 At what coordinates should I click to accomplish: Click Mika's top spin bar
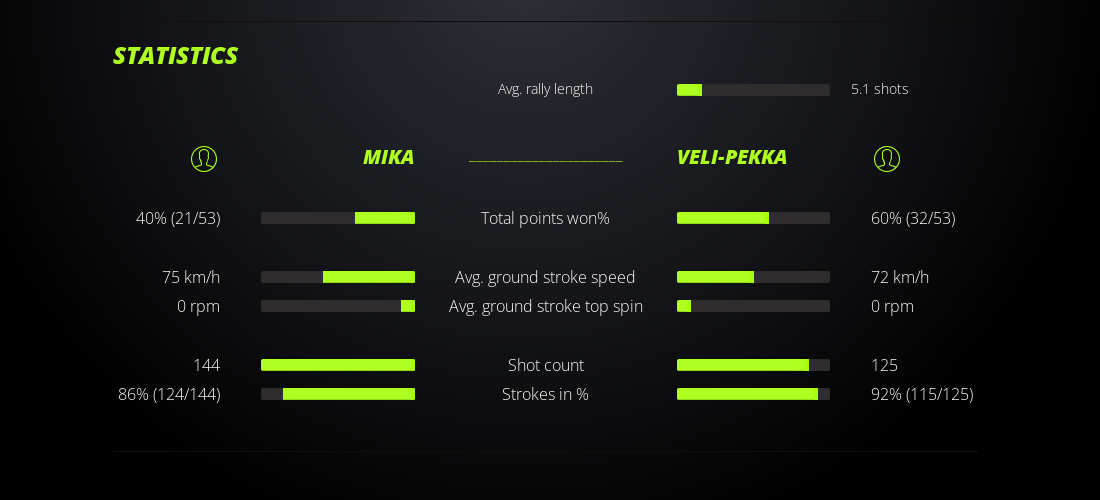click(338, 306)
